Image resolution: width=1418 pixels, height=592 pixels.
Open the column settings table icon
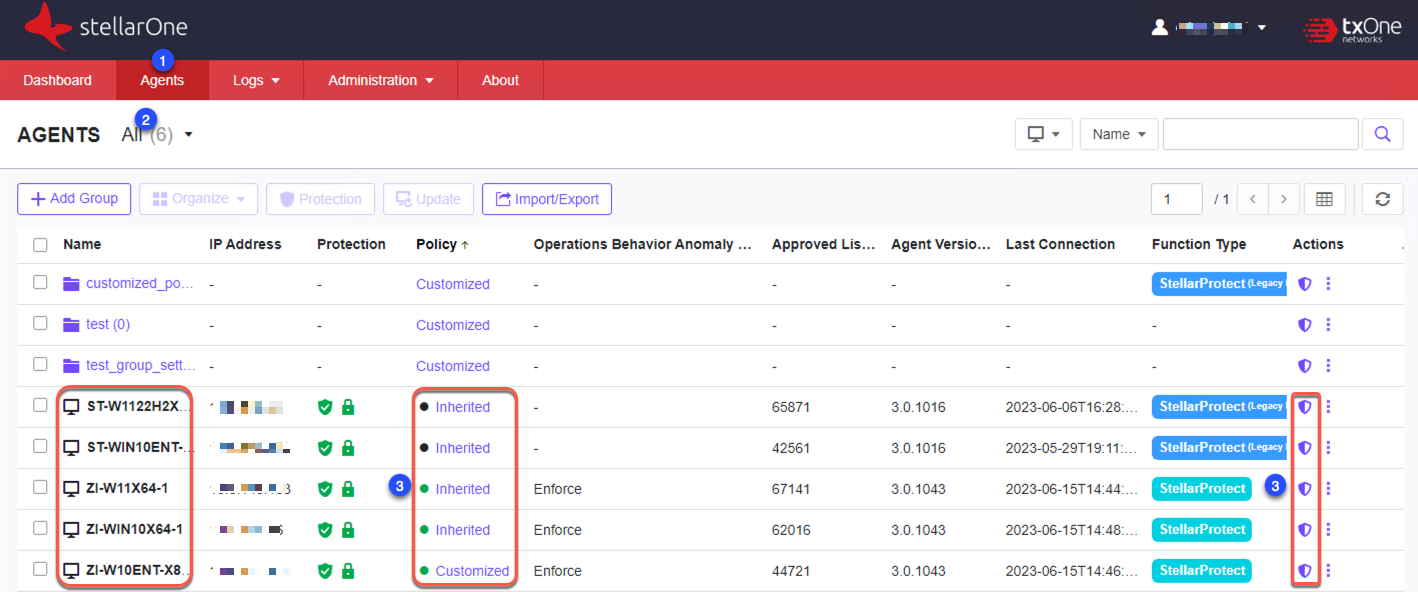1324,199
